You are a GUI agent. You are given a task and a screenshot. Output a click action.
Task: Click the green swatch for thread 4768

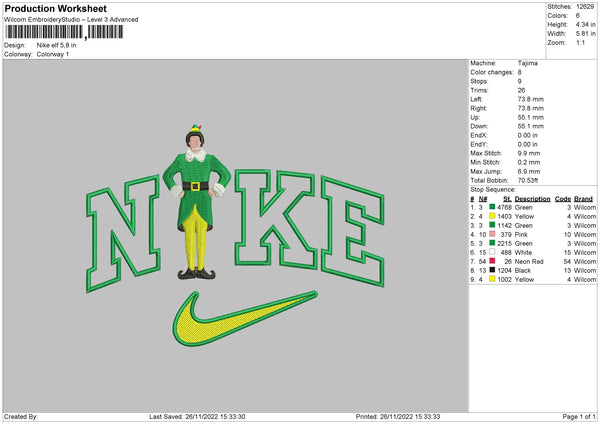tap(492, 207)
